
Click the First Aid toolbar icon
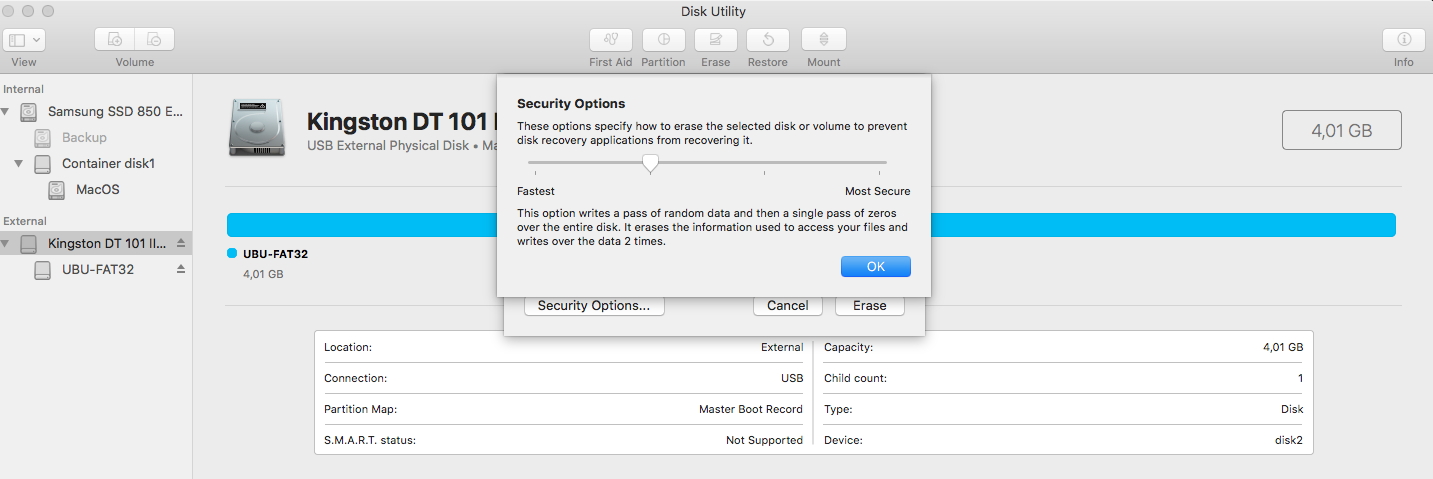pyautogui.click(x=611, y=40)
